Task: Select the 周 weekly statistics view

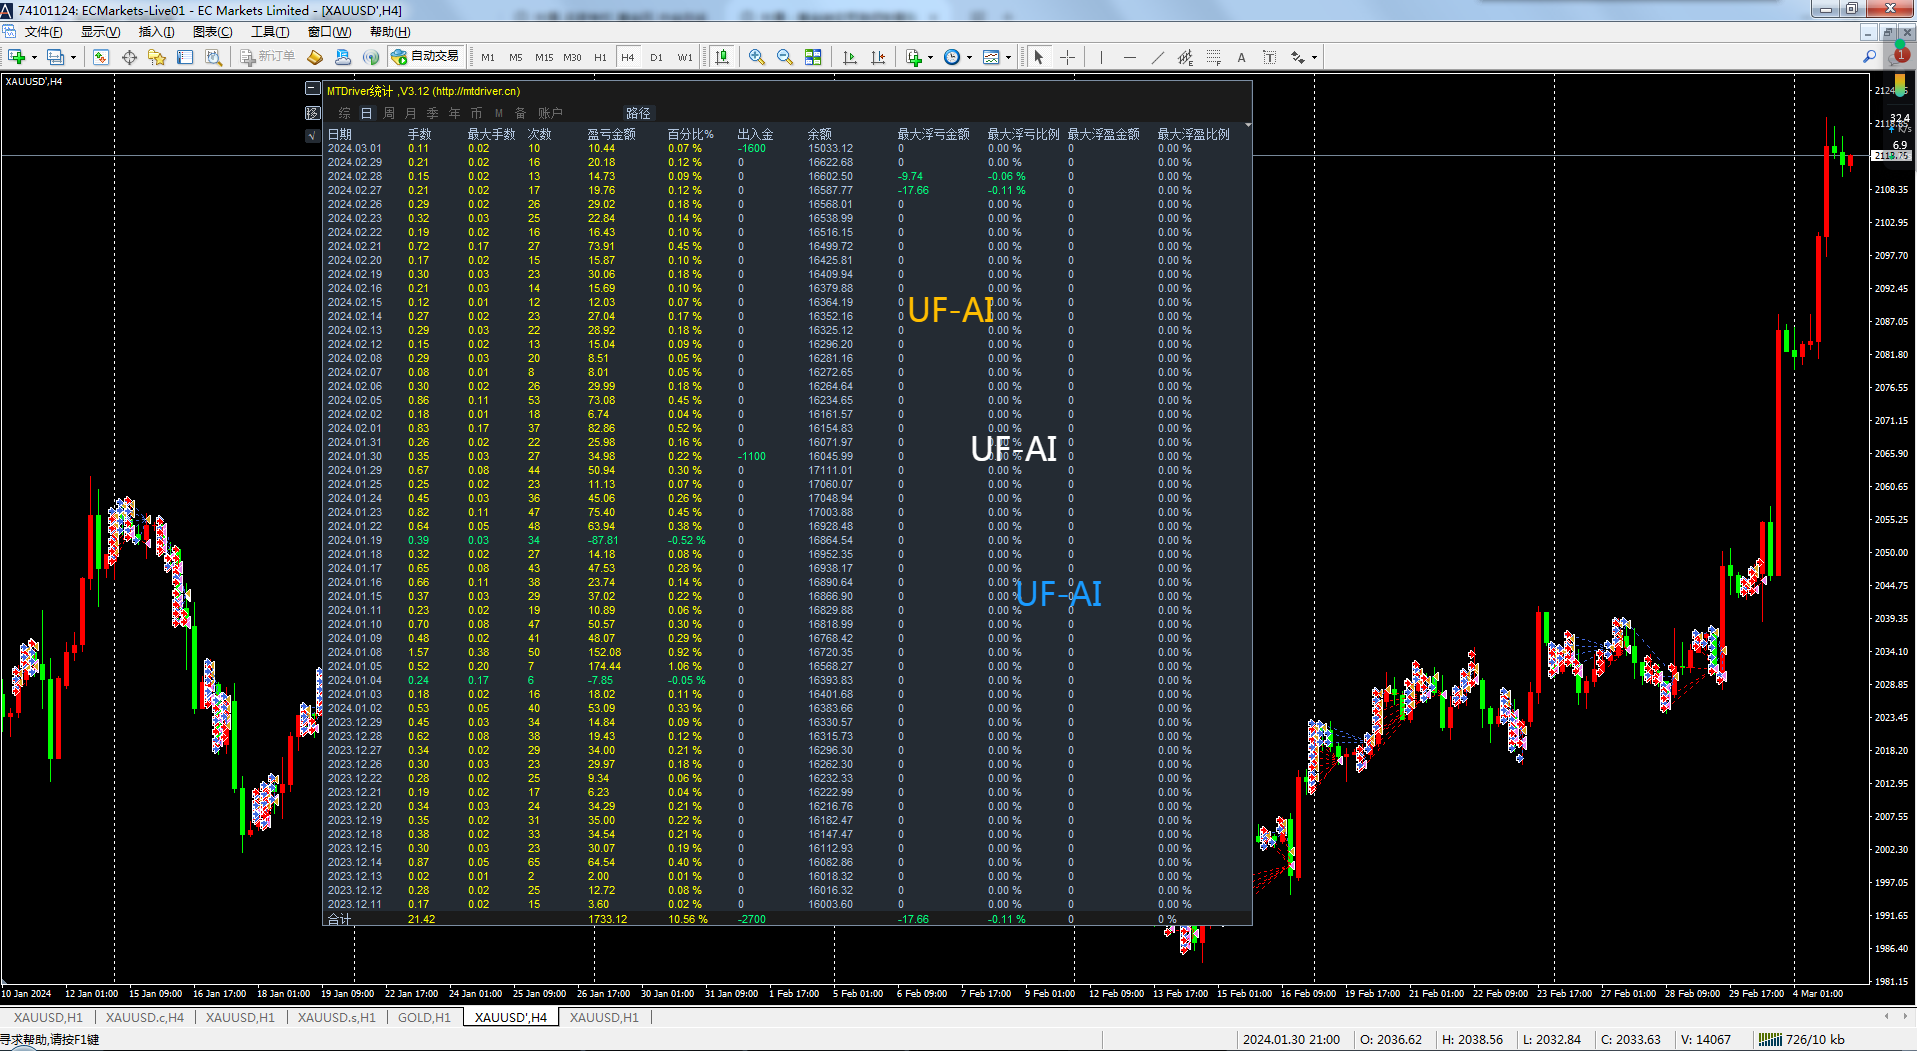Action: coord(389,113)
